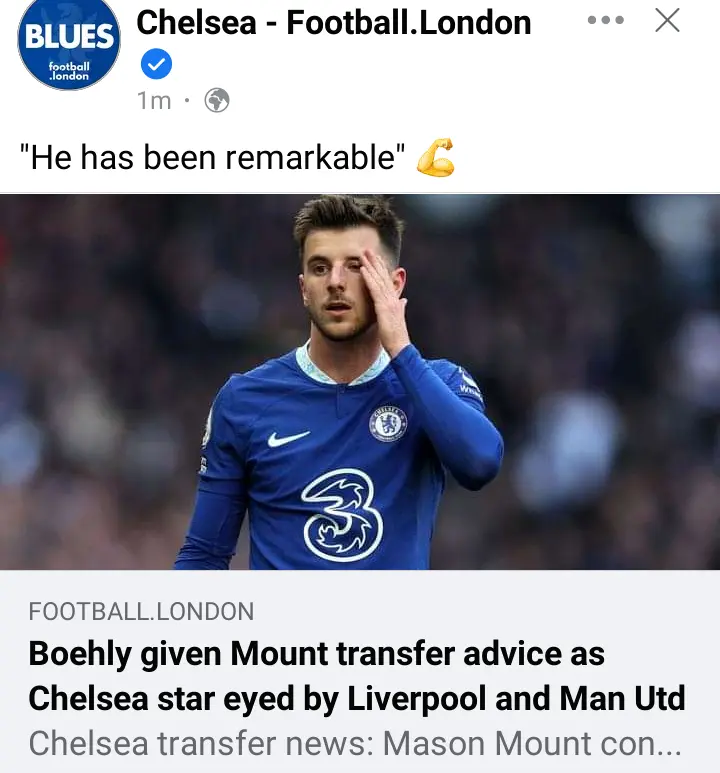Image resolution: width=720 pixels, height=773 pixels.
Task: Dismiss the post with the X
Action: pos(667,20)
